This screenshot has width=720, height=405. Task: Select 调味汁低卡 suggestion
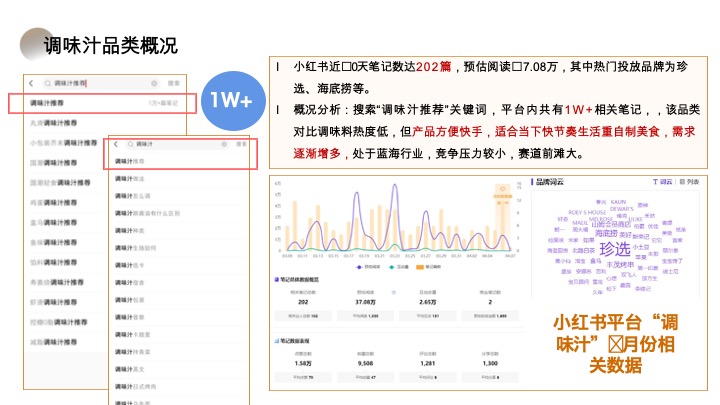pyautogui.click(x=129, y=265)
